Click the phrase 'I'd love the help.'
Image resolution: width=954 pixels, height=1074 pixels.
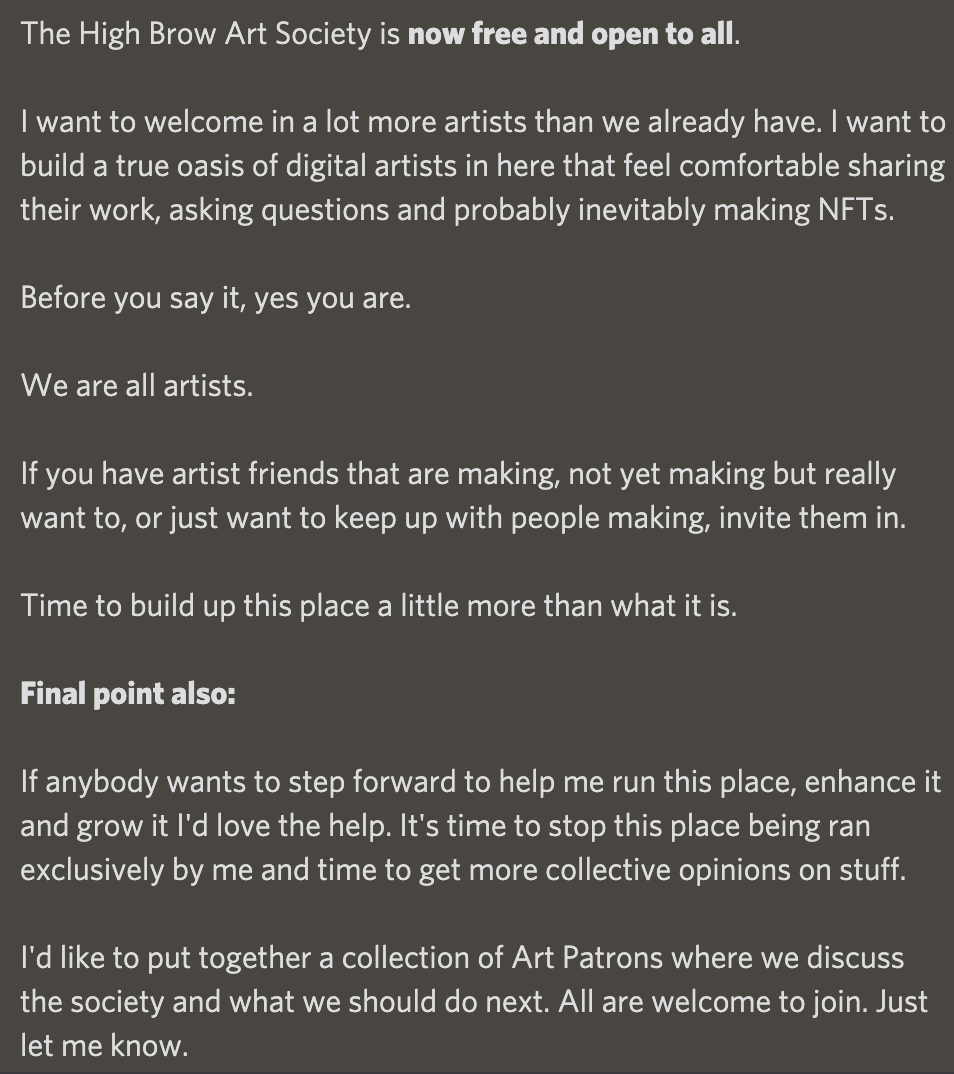(x=284, y=826)
